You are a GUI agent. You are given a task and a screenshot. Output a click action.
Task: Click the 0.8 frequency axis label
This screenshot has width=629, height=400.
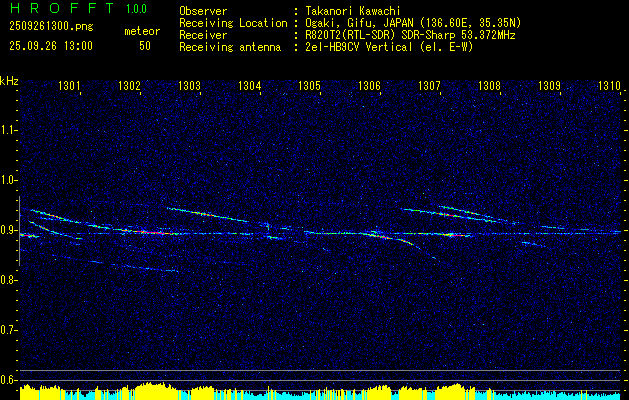click(x=8, y=280)
